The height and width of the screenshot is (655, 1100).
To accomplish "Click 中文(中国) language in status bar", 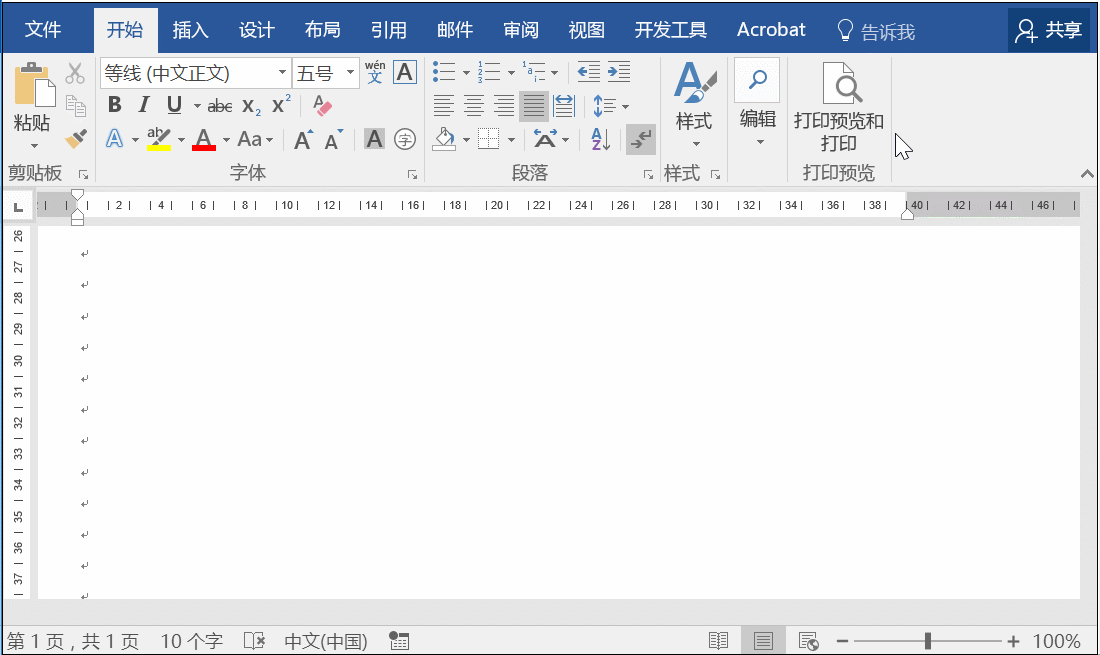I will (326, 641).
